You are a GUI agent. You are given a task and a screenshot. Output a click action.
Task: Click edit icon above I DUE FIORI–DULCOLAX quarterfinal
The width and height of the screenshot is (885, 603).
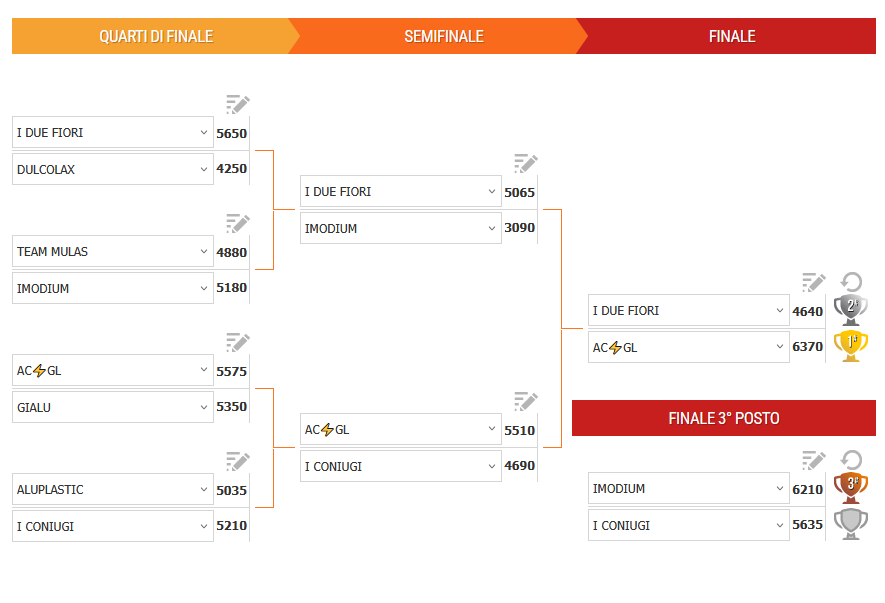click(x=237, y=105)
